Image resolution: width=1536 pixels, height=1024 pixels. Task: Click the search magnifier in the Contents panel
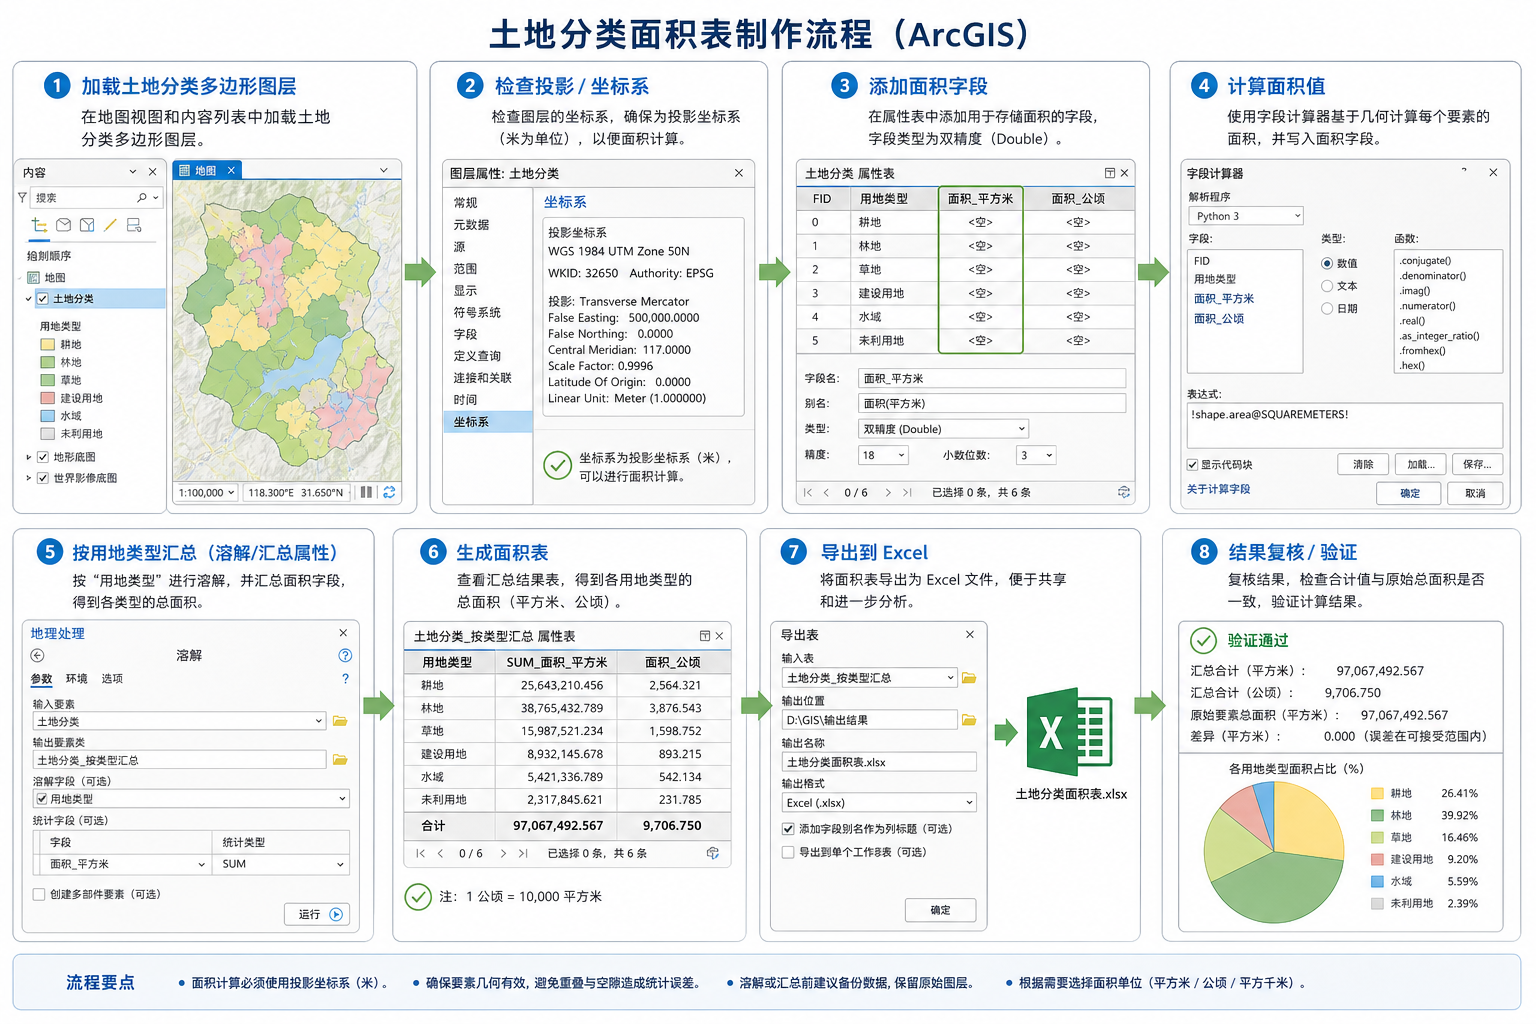click(142, 198)
